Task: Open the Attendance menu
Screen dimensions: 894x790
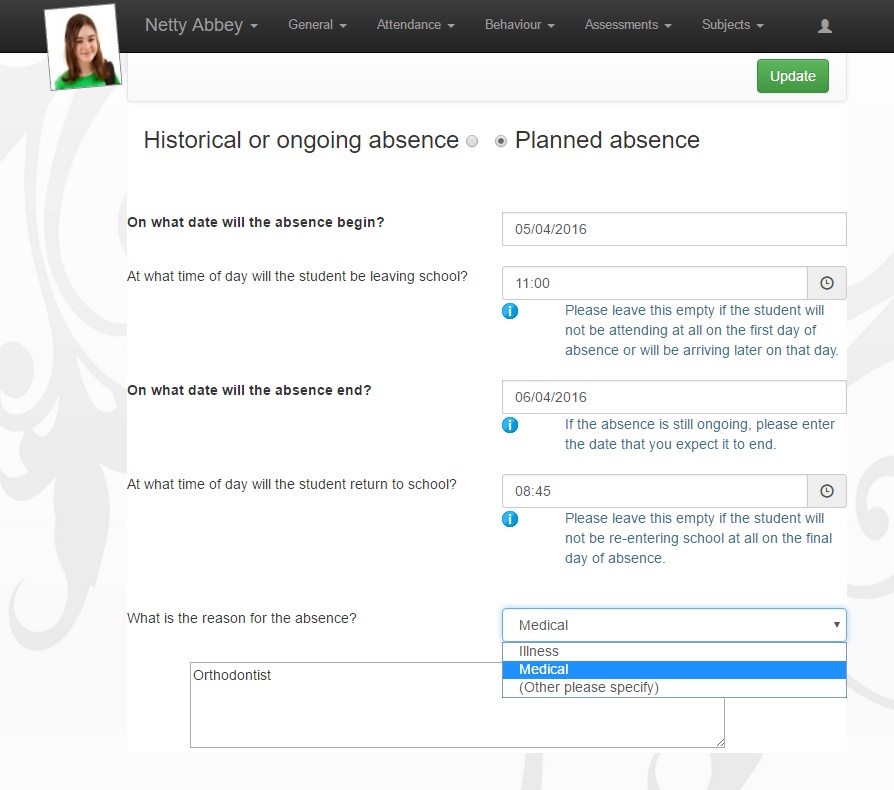Action: [415, 25]
